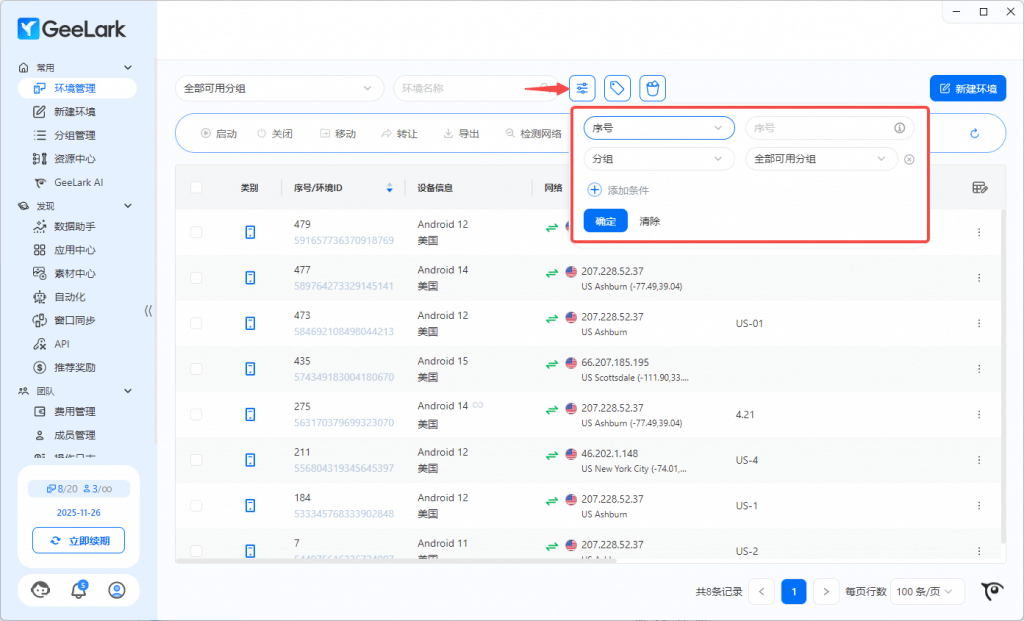
Task: Click the 序号 filter input field
Action: (818, 128)
